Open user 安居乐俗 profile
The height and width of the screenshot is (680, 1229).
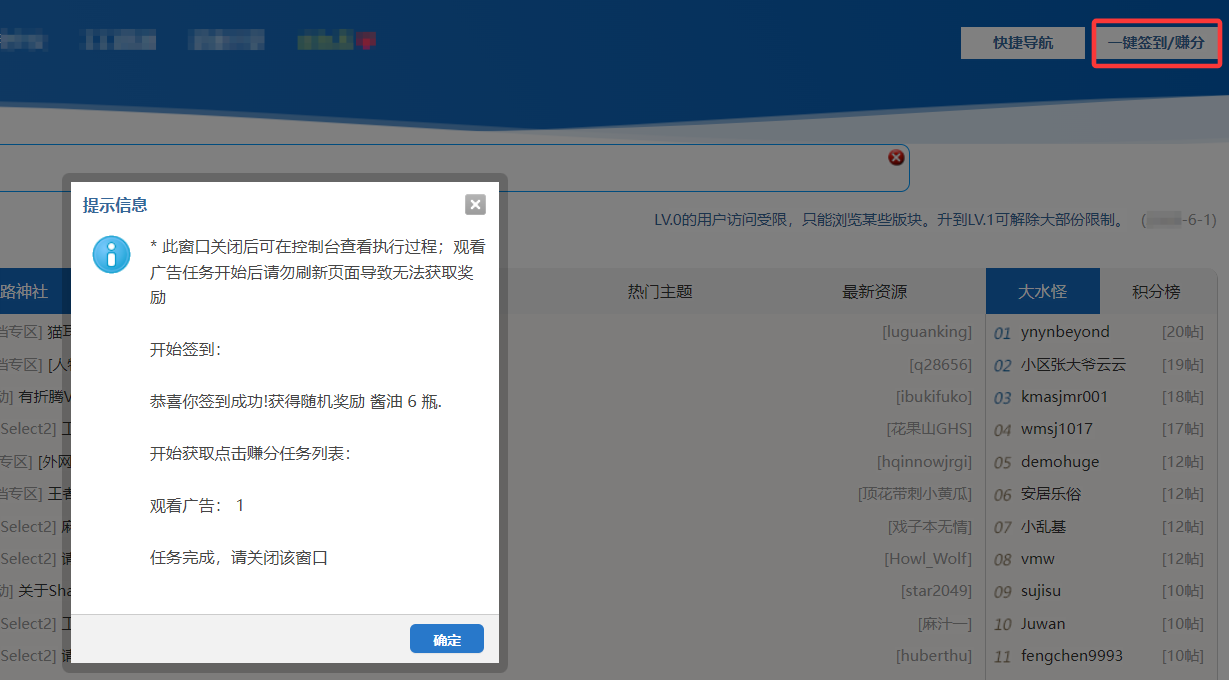(x=1051, y=494)
